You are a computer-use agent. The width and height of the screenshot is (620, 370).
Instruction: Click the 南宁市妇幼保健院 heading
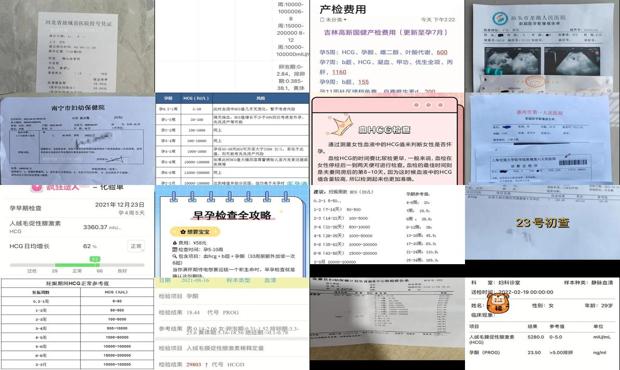tap(78, 107)
